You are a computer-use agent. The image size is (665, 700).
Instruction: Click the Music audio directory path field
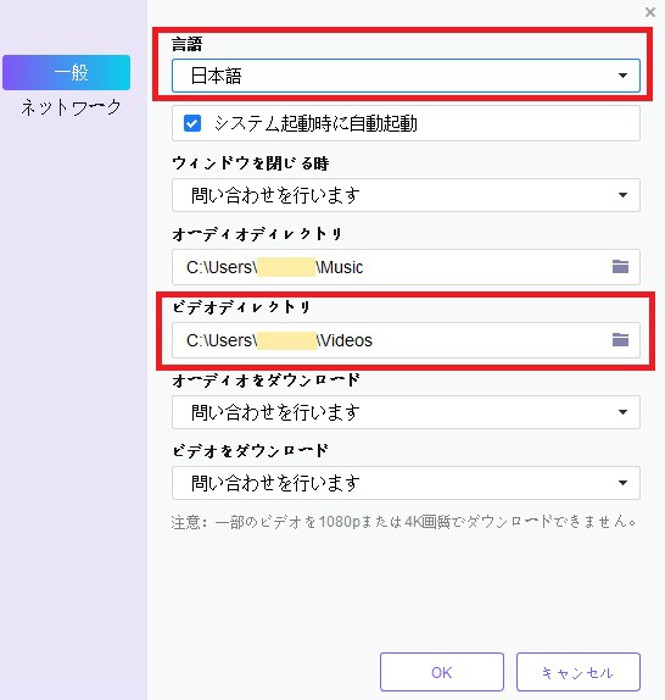(x=406, y=267)
